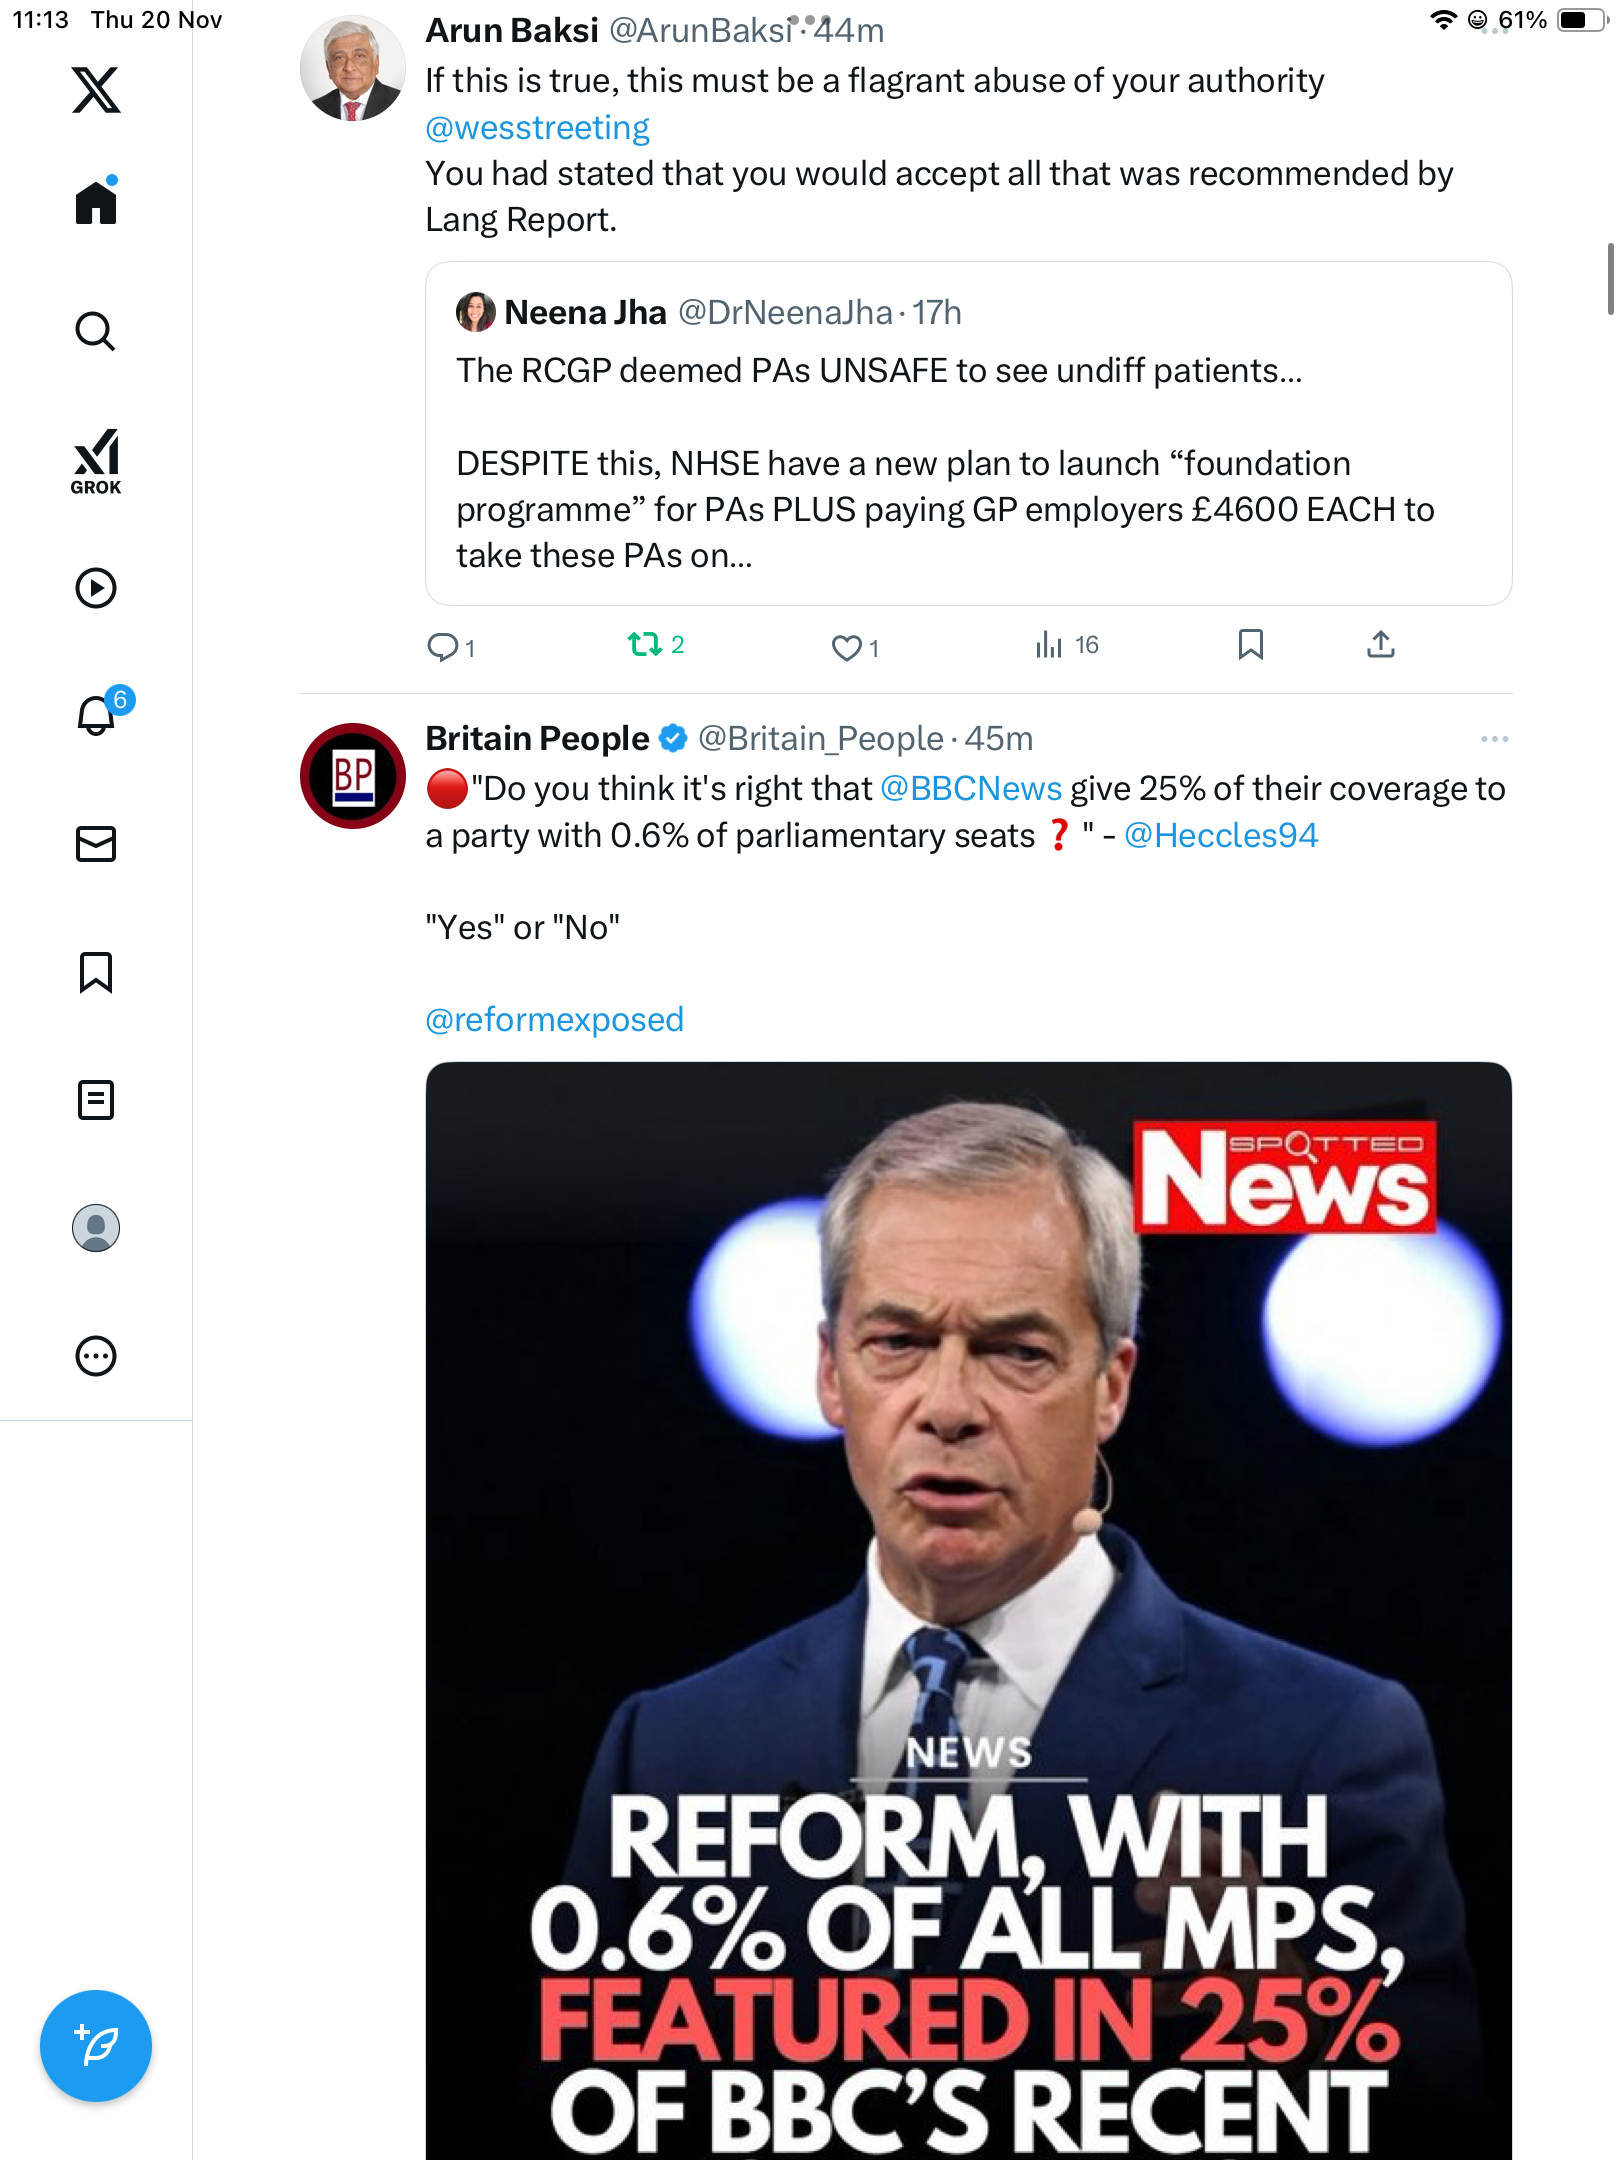
Task: Toggle bookmark on Arun Baksi's post
Action: click(1250, 645)
